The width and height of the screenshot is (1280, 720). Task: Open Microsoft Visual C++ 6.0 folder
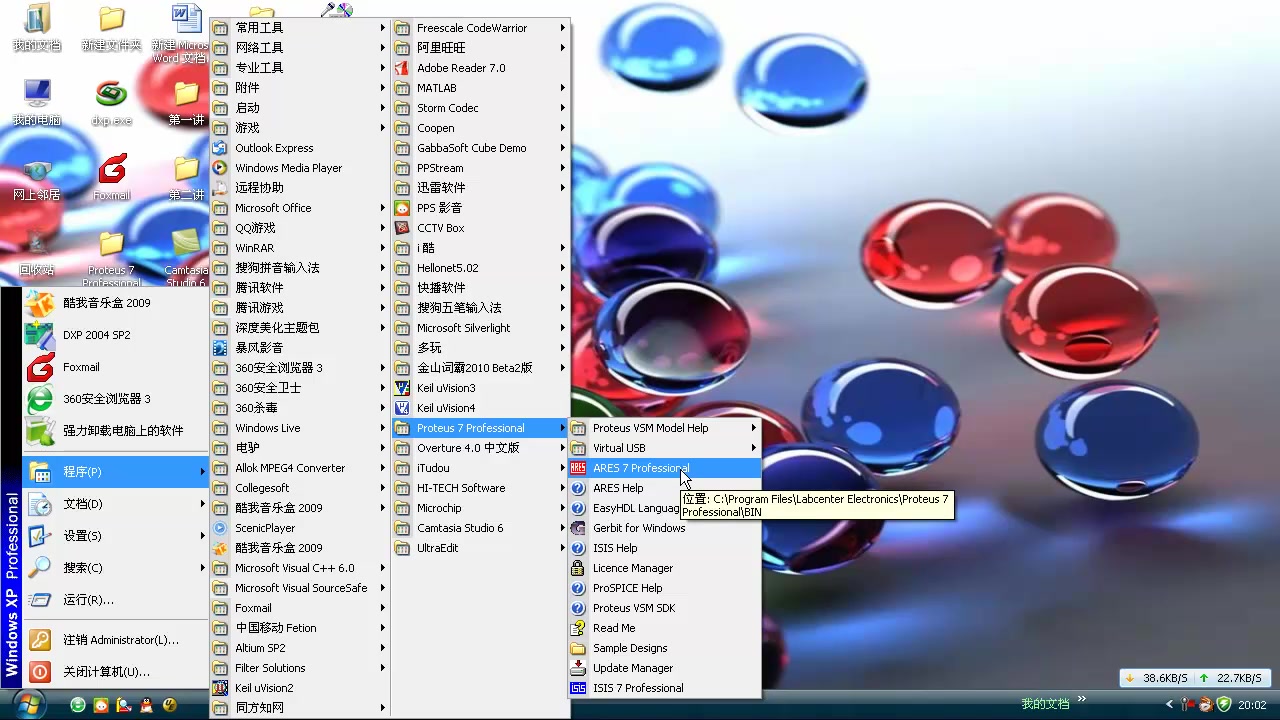[299, 568]
